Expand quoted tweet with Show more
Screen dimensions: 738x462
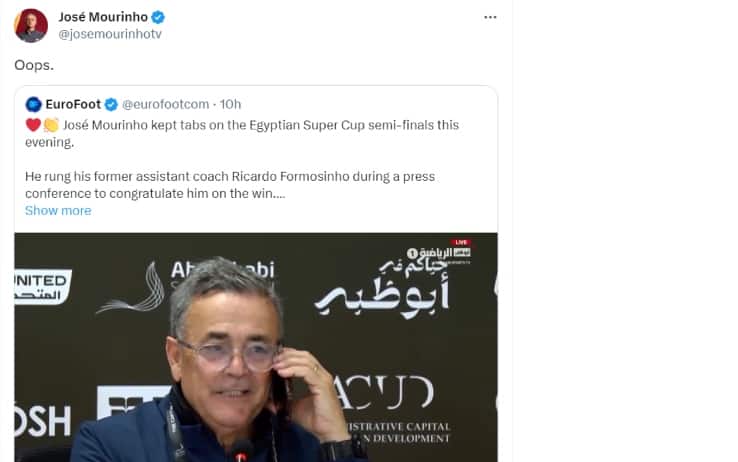click(x=58, y=210)
